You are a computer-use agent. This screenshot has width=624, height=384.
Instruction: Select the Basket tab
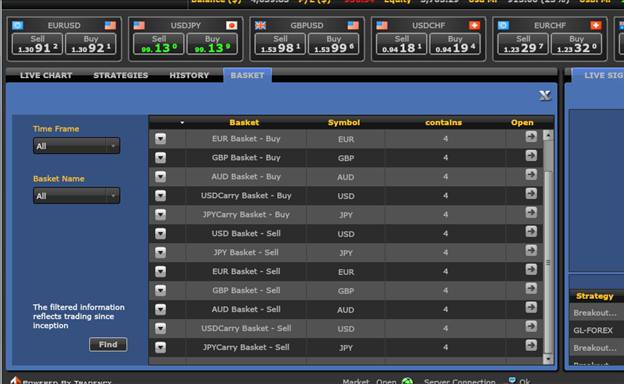pos(248,75)
